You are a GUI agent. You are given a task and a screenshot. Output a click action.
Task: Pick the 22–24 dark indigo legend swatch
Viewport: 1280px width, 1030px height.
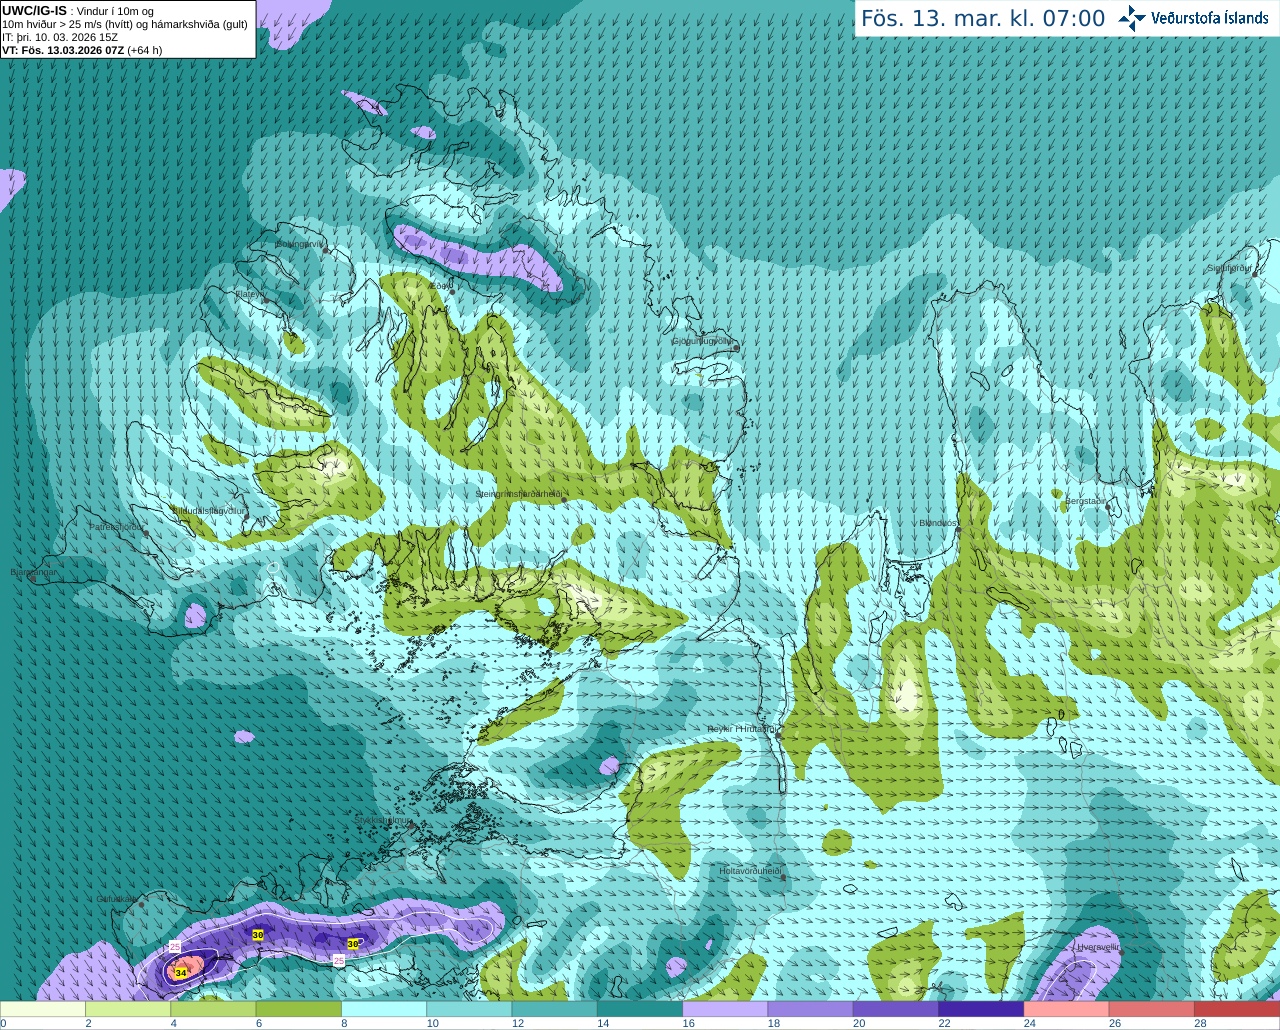point(981,1009)
